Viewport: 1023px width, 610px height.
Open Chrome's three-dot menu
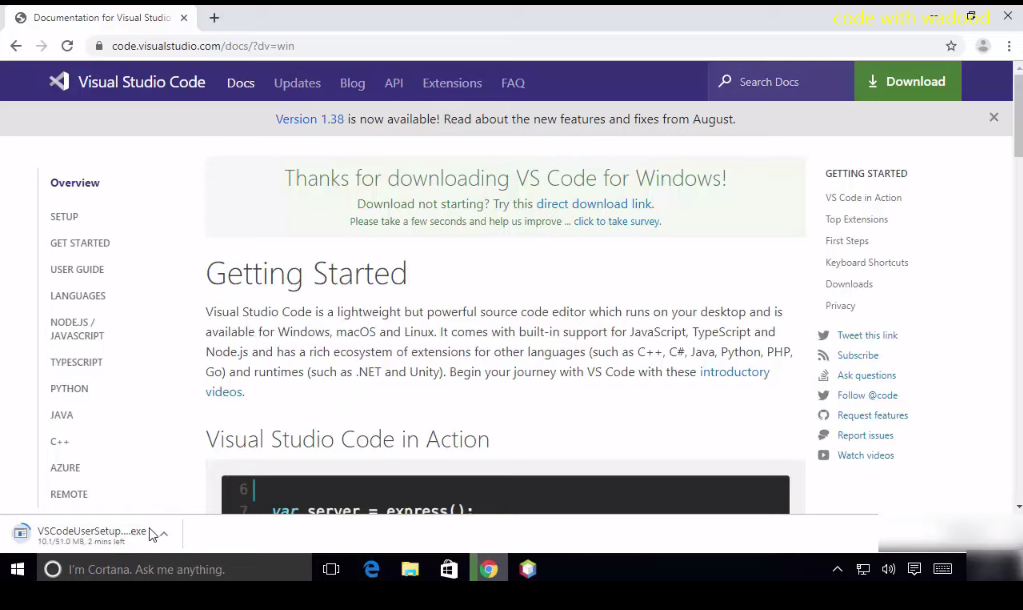pyautogui.click(x=1009, y=46)
